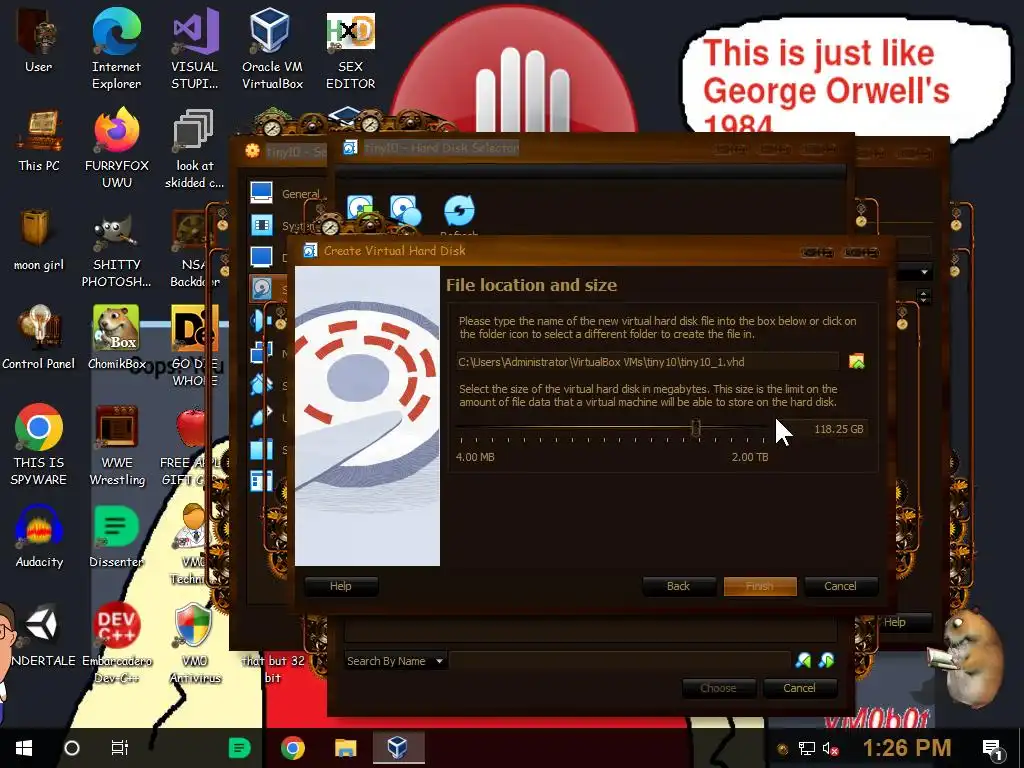Click the General category icon in Settings

tap(261, 193)
